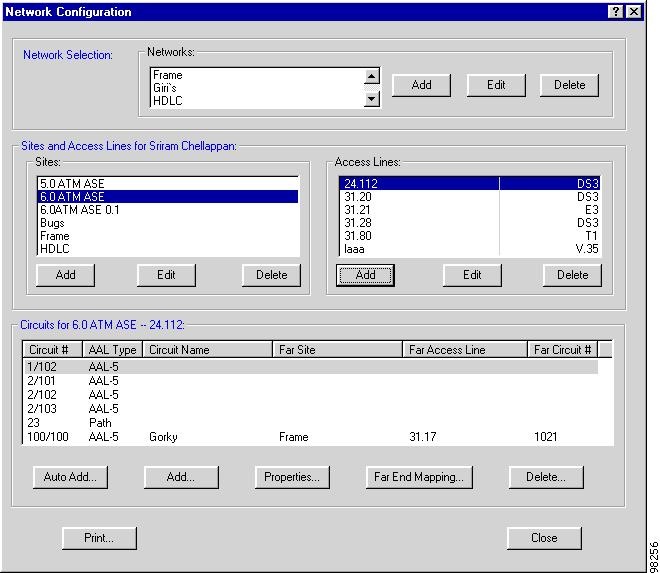Print the network configuration
The height and width of the screenshot is (573, 660).
[x=99, y=538]
